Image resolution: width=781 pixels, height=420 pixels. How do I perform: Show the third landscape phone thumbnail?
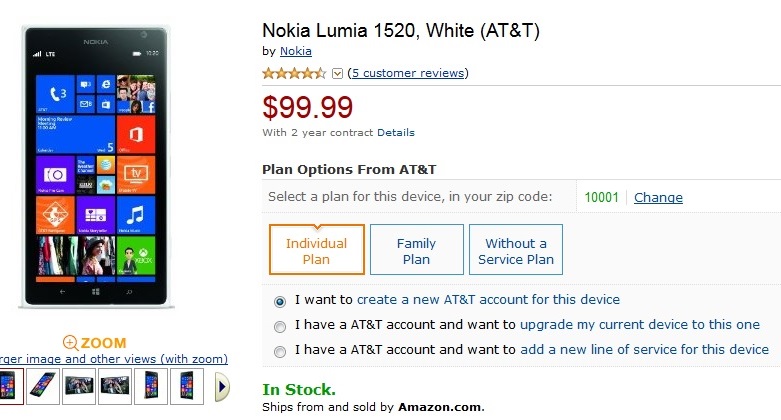79,386
